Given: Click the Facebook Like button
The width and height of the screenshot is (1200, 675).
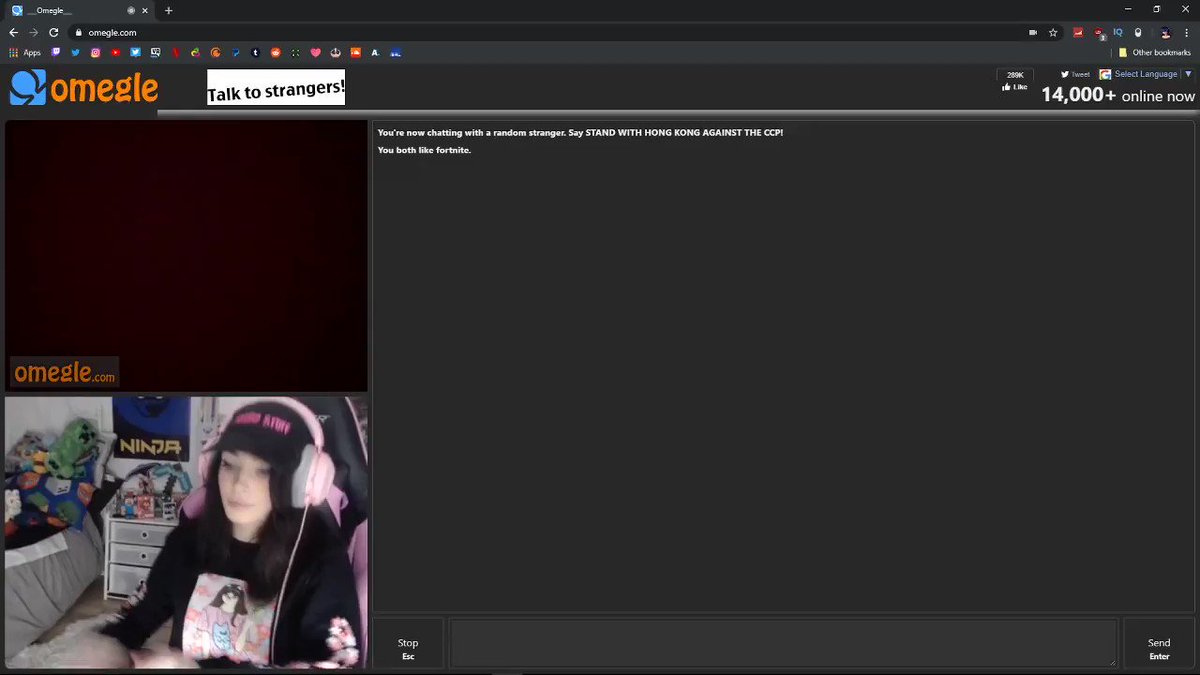Looking at the screenshot, I should click(1014, 87).
